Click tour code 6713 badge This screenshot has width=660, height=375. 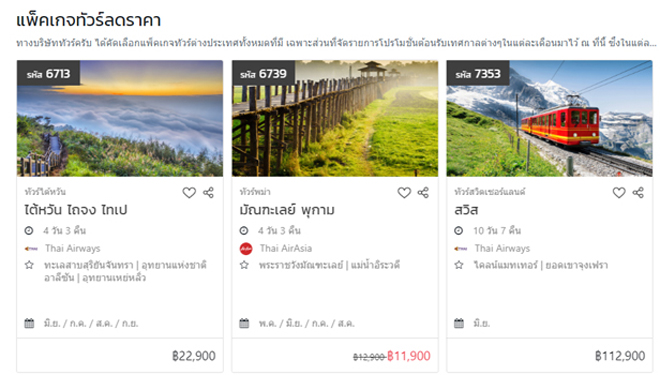click(x=48, y=74)
